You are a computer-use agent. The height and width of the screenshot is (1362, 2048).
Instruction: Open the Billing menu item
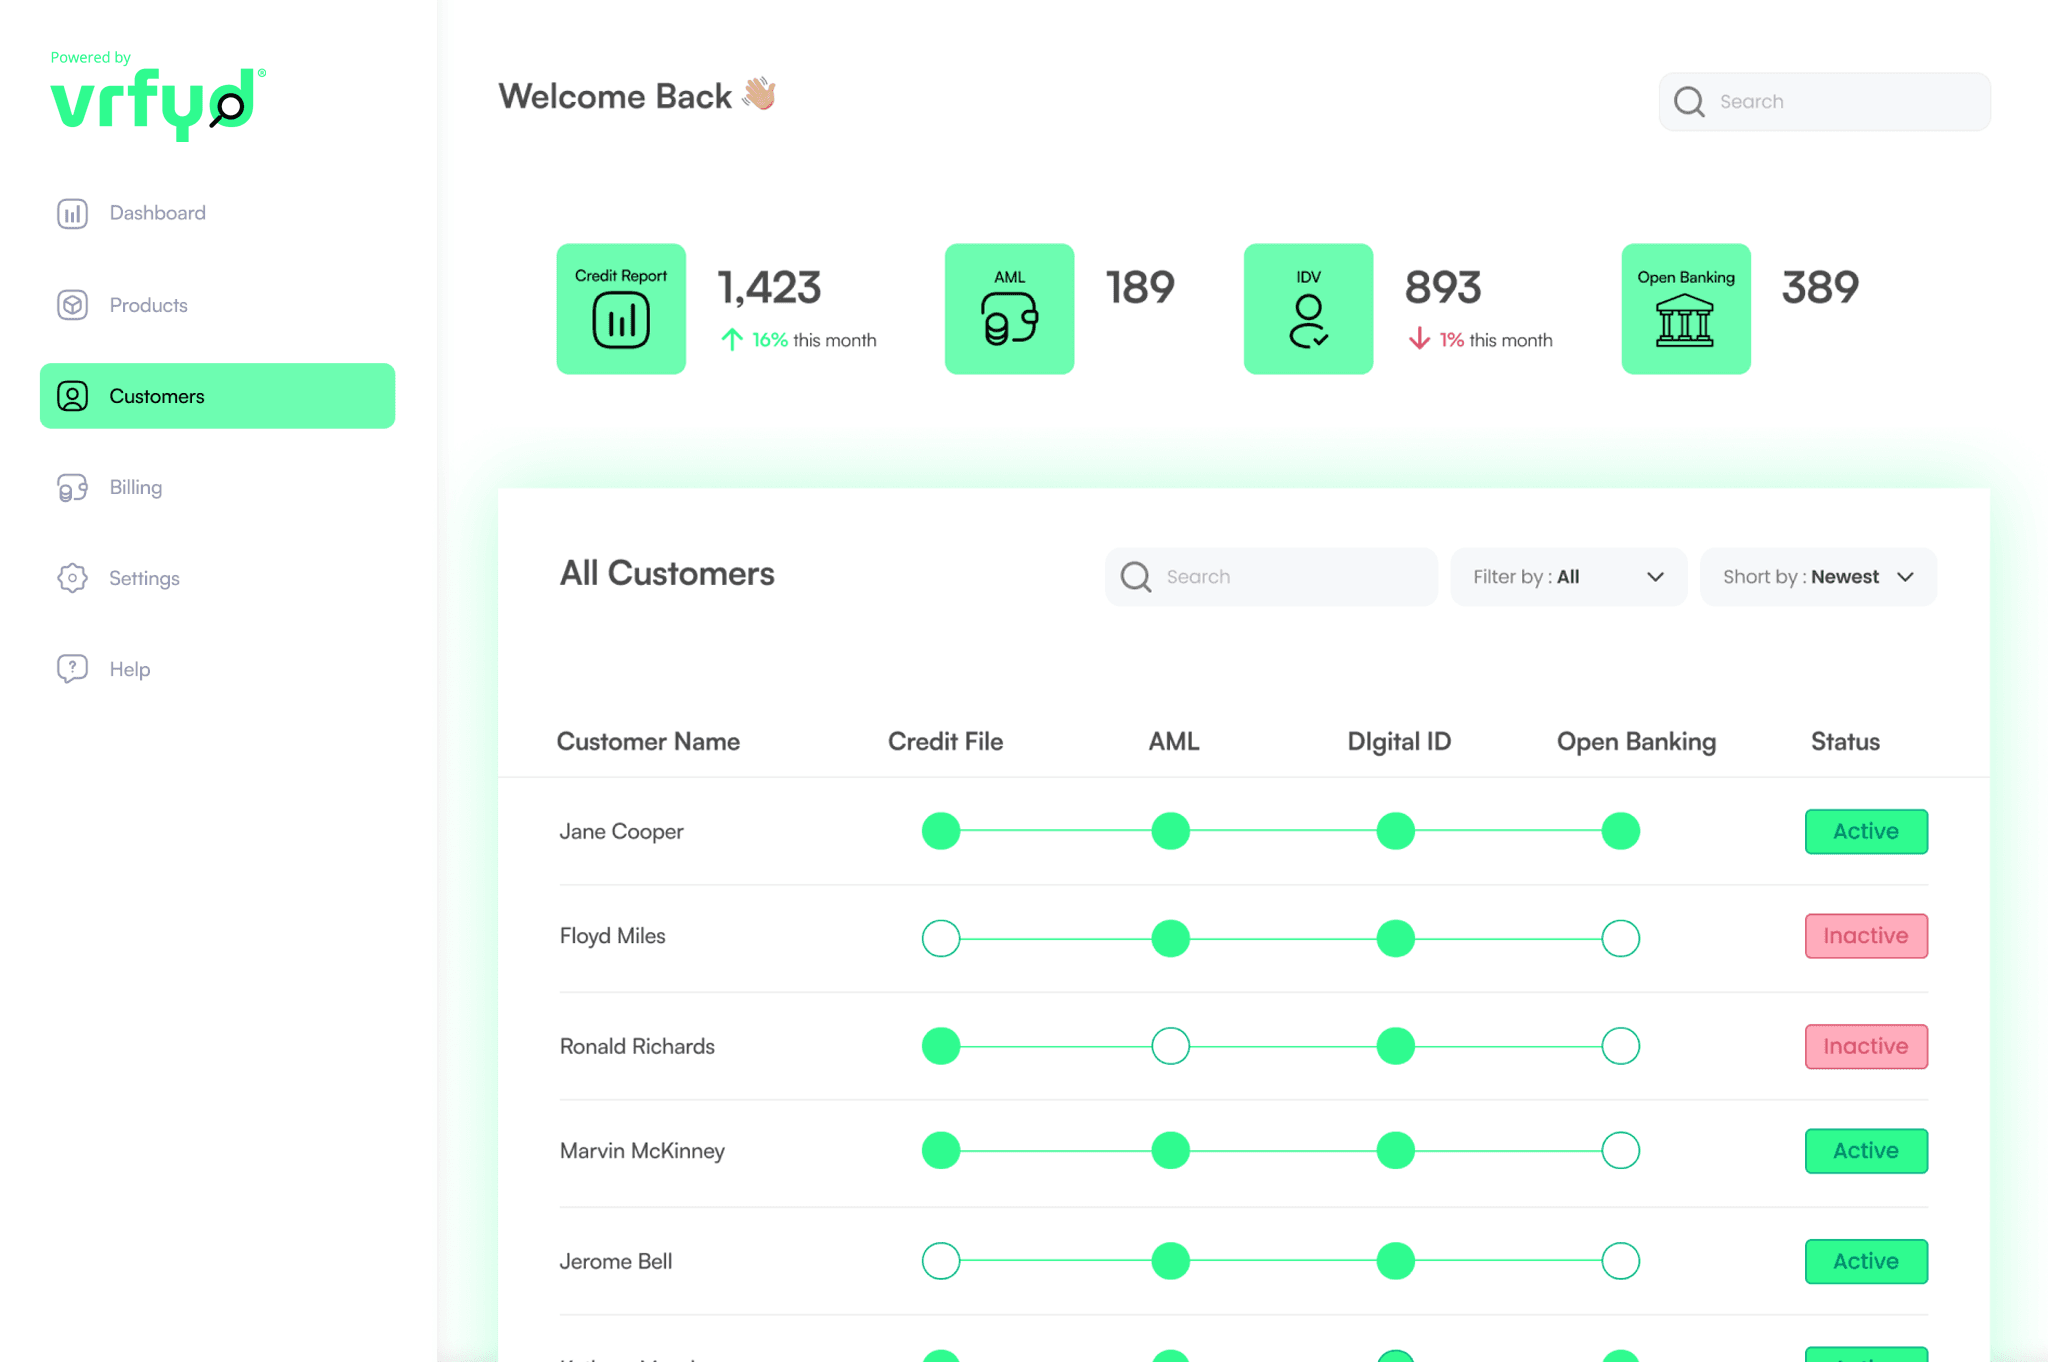click(135, 487)
